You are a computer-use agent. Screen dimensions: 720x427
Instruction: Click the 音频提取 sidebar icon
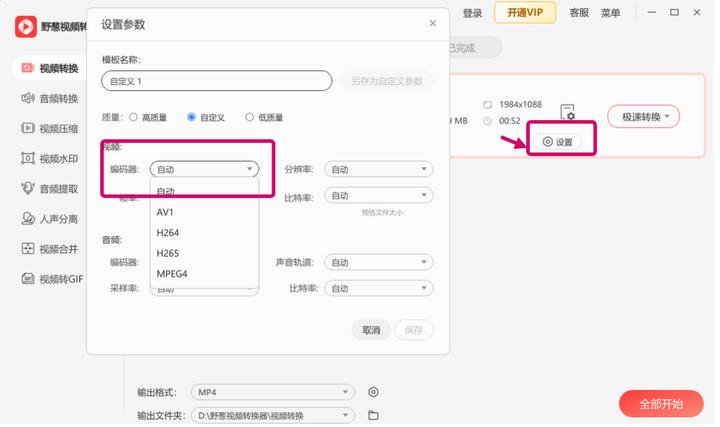[x=28, y=188]
